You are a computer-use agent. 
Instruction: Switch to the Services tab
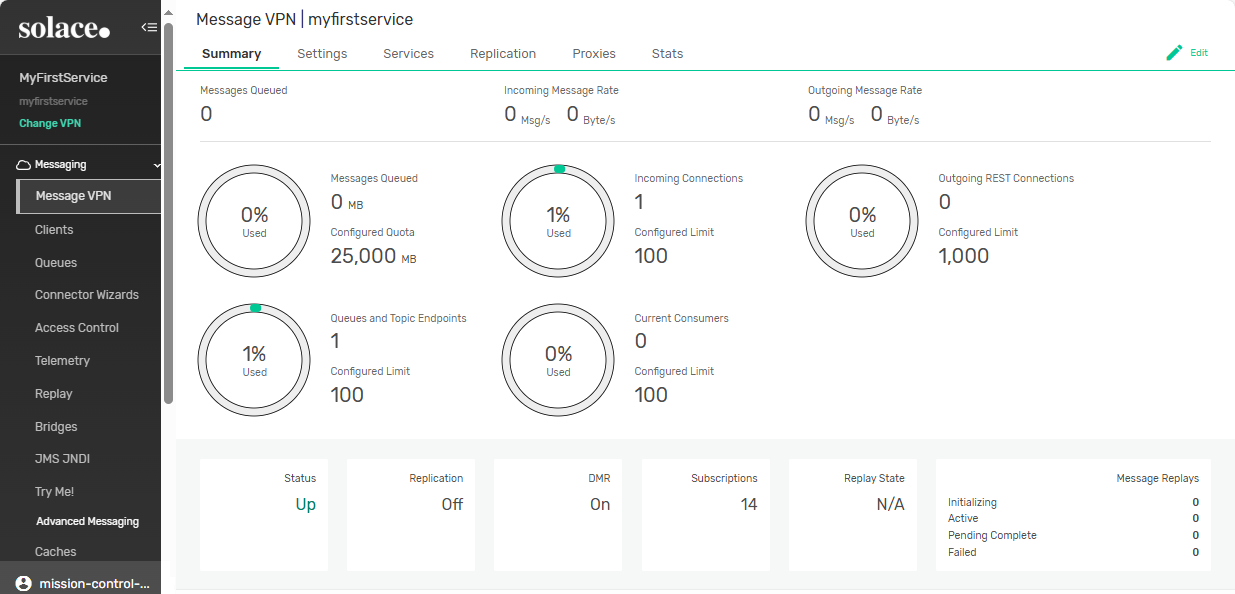tap(408, 54)
